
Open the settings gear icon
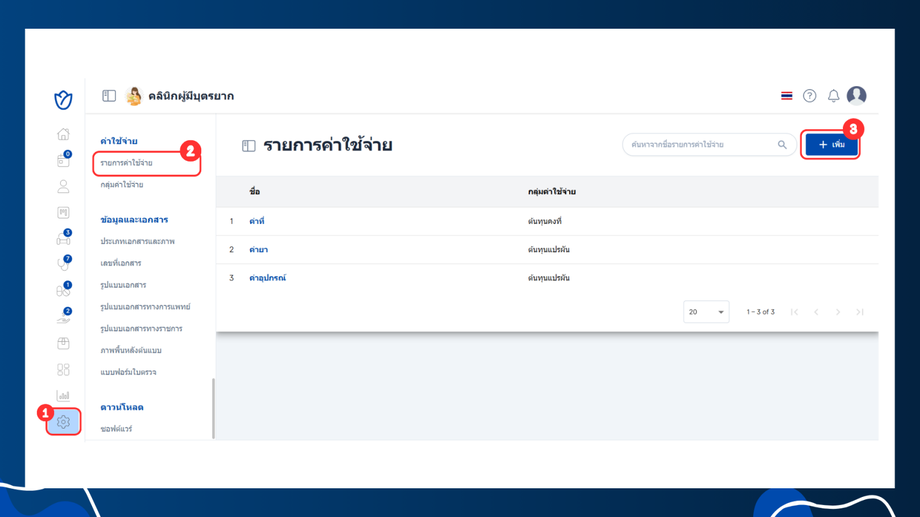63,422
